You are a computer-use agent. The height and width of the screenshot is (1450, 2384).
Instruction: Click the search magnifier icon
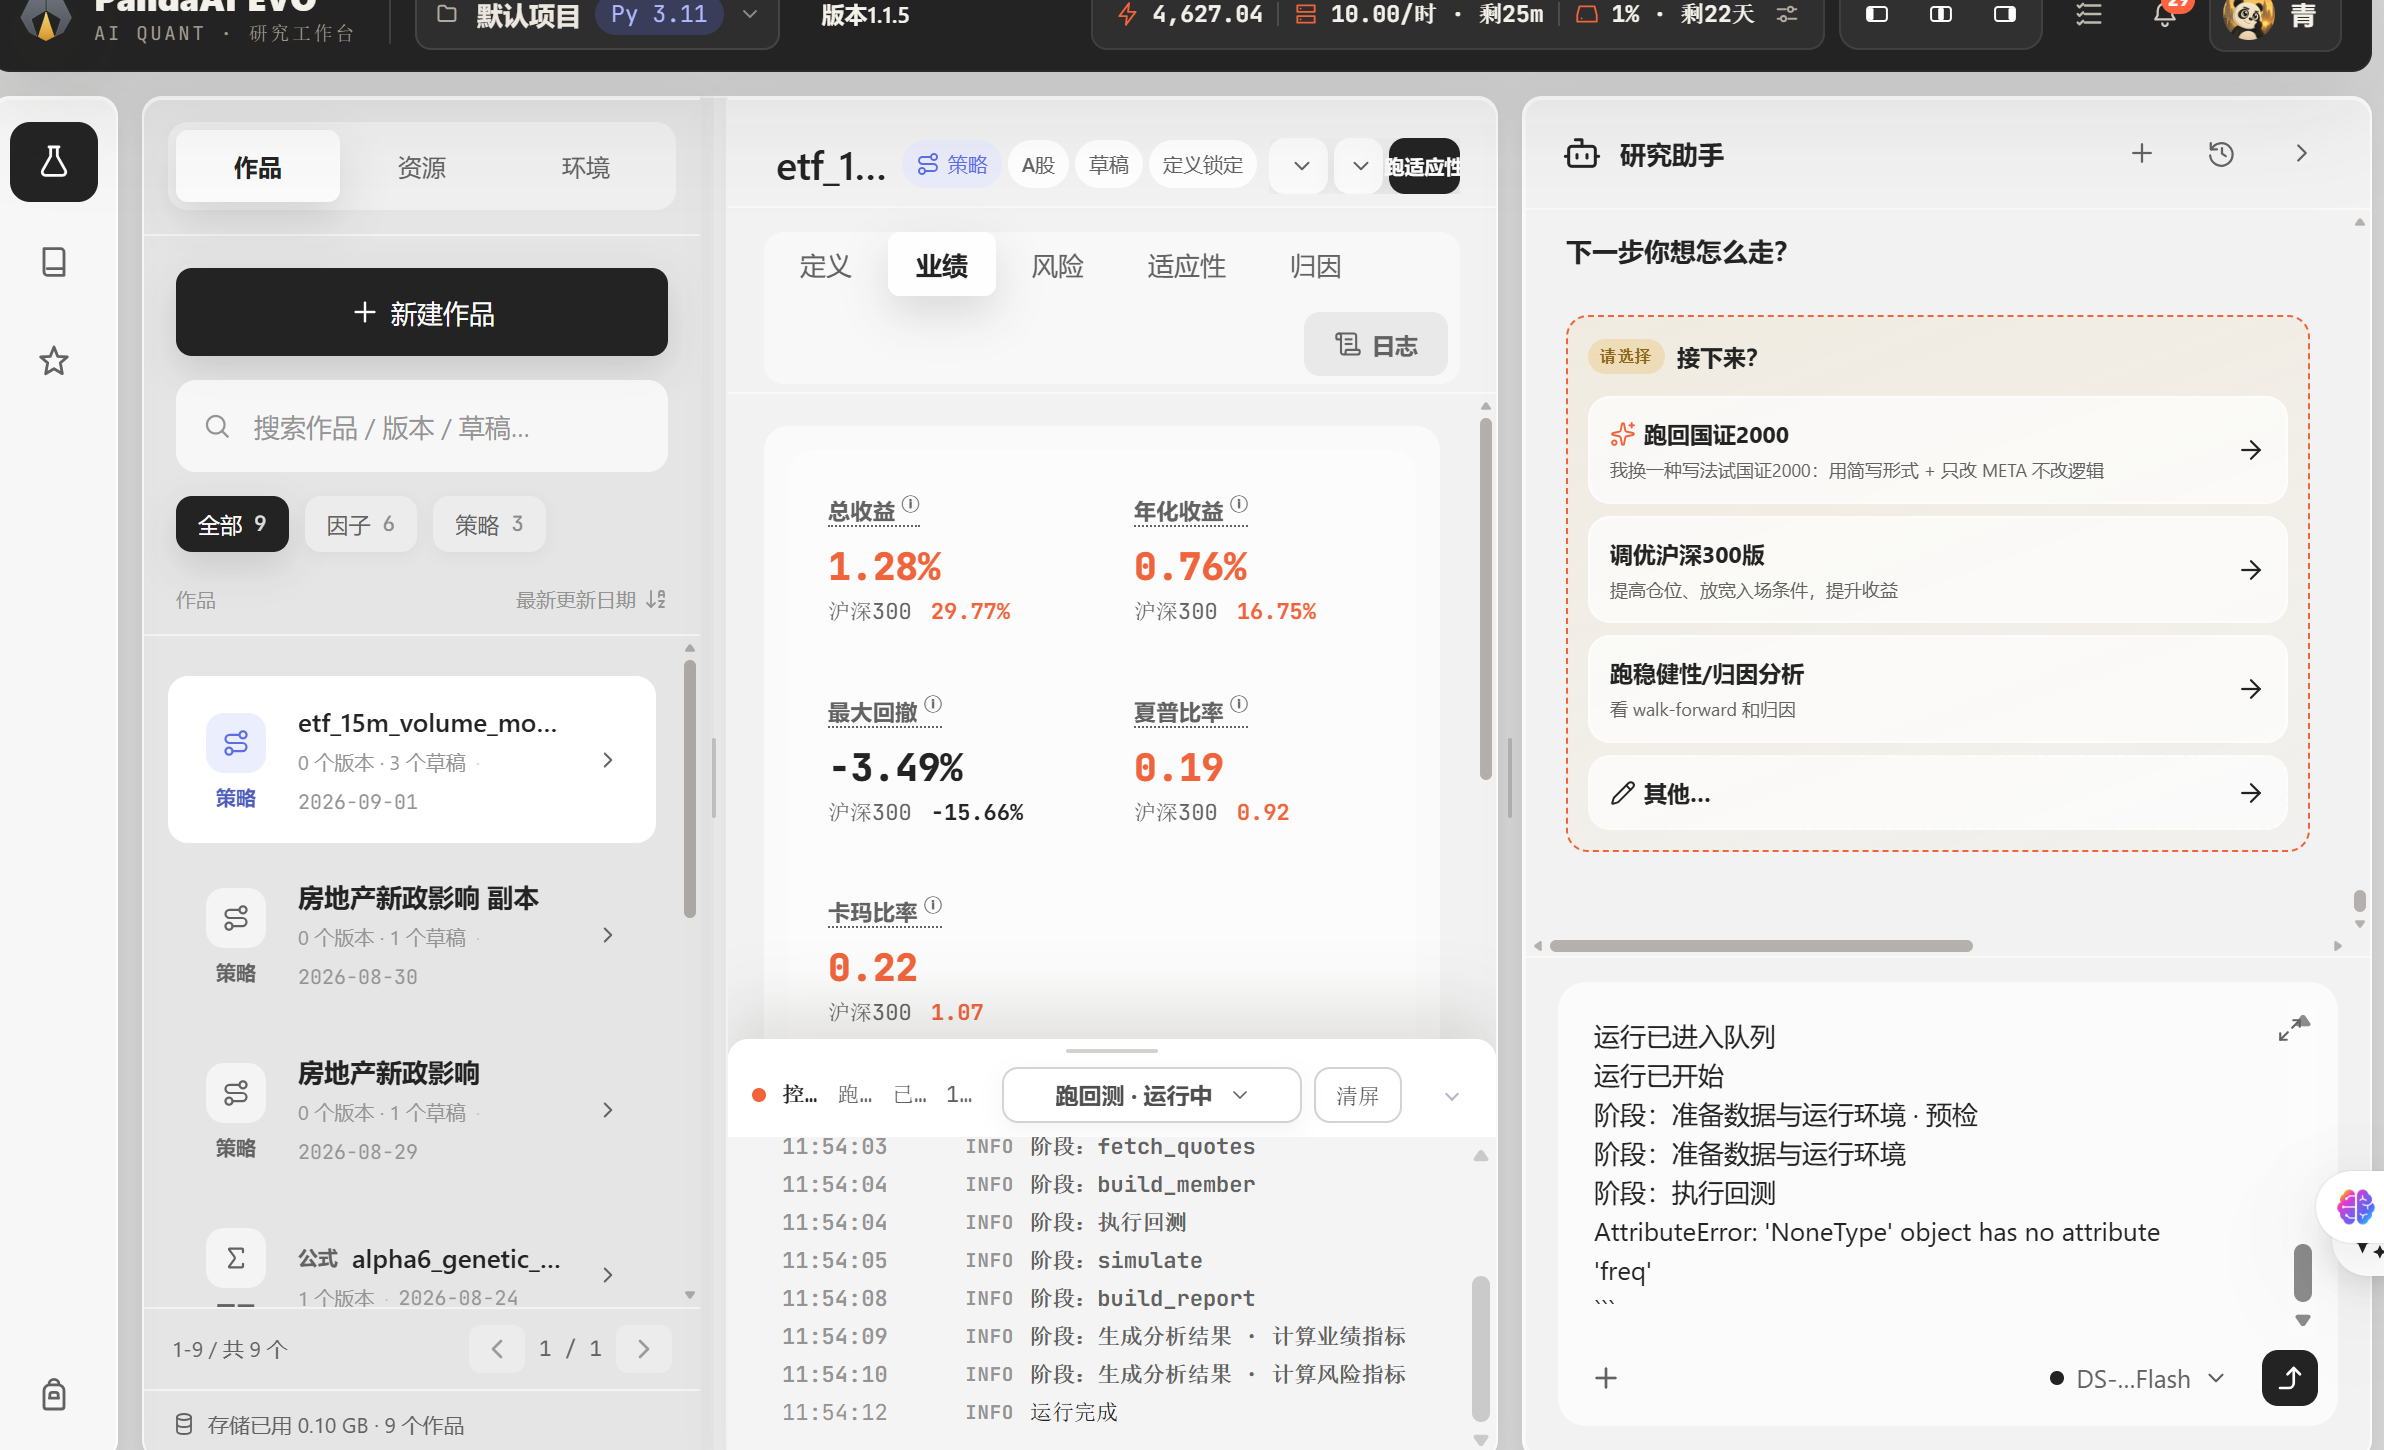pos(217,427)
